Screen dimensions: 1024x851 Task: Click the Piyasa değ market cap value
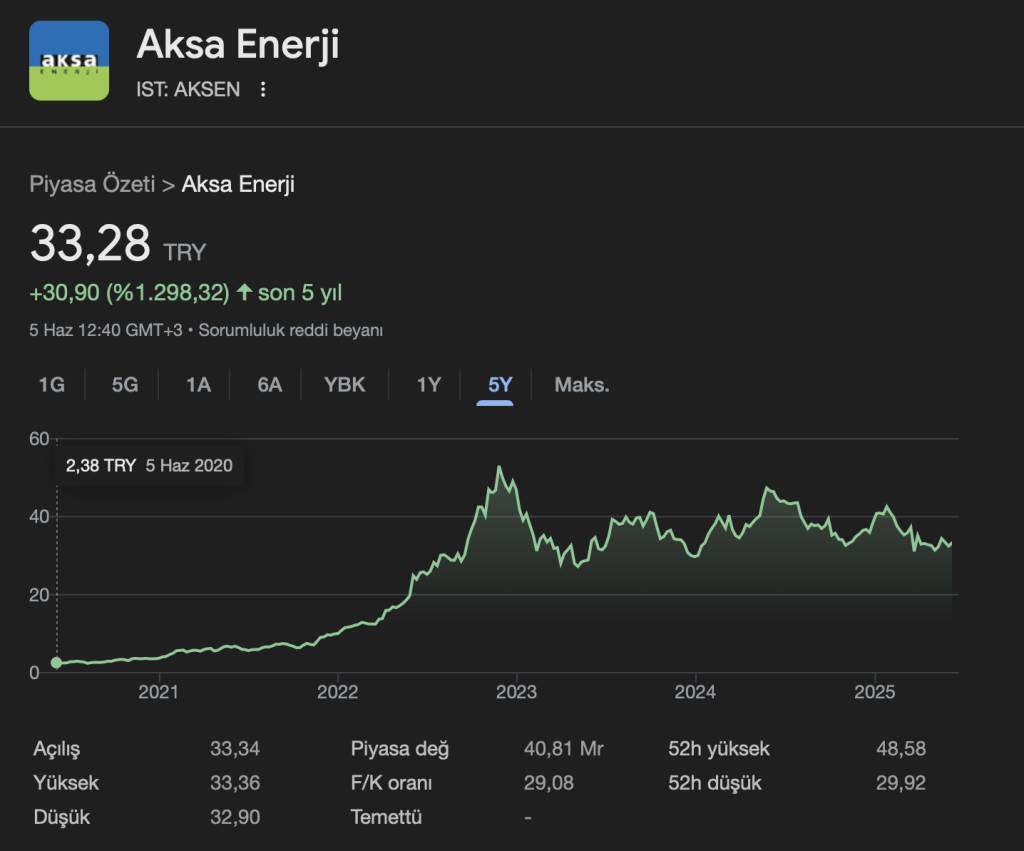click(x=563, y=749)
